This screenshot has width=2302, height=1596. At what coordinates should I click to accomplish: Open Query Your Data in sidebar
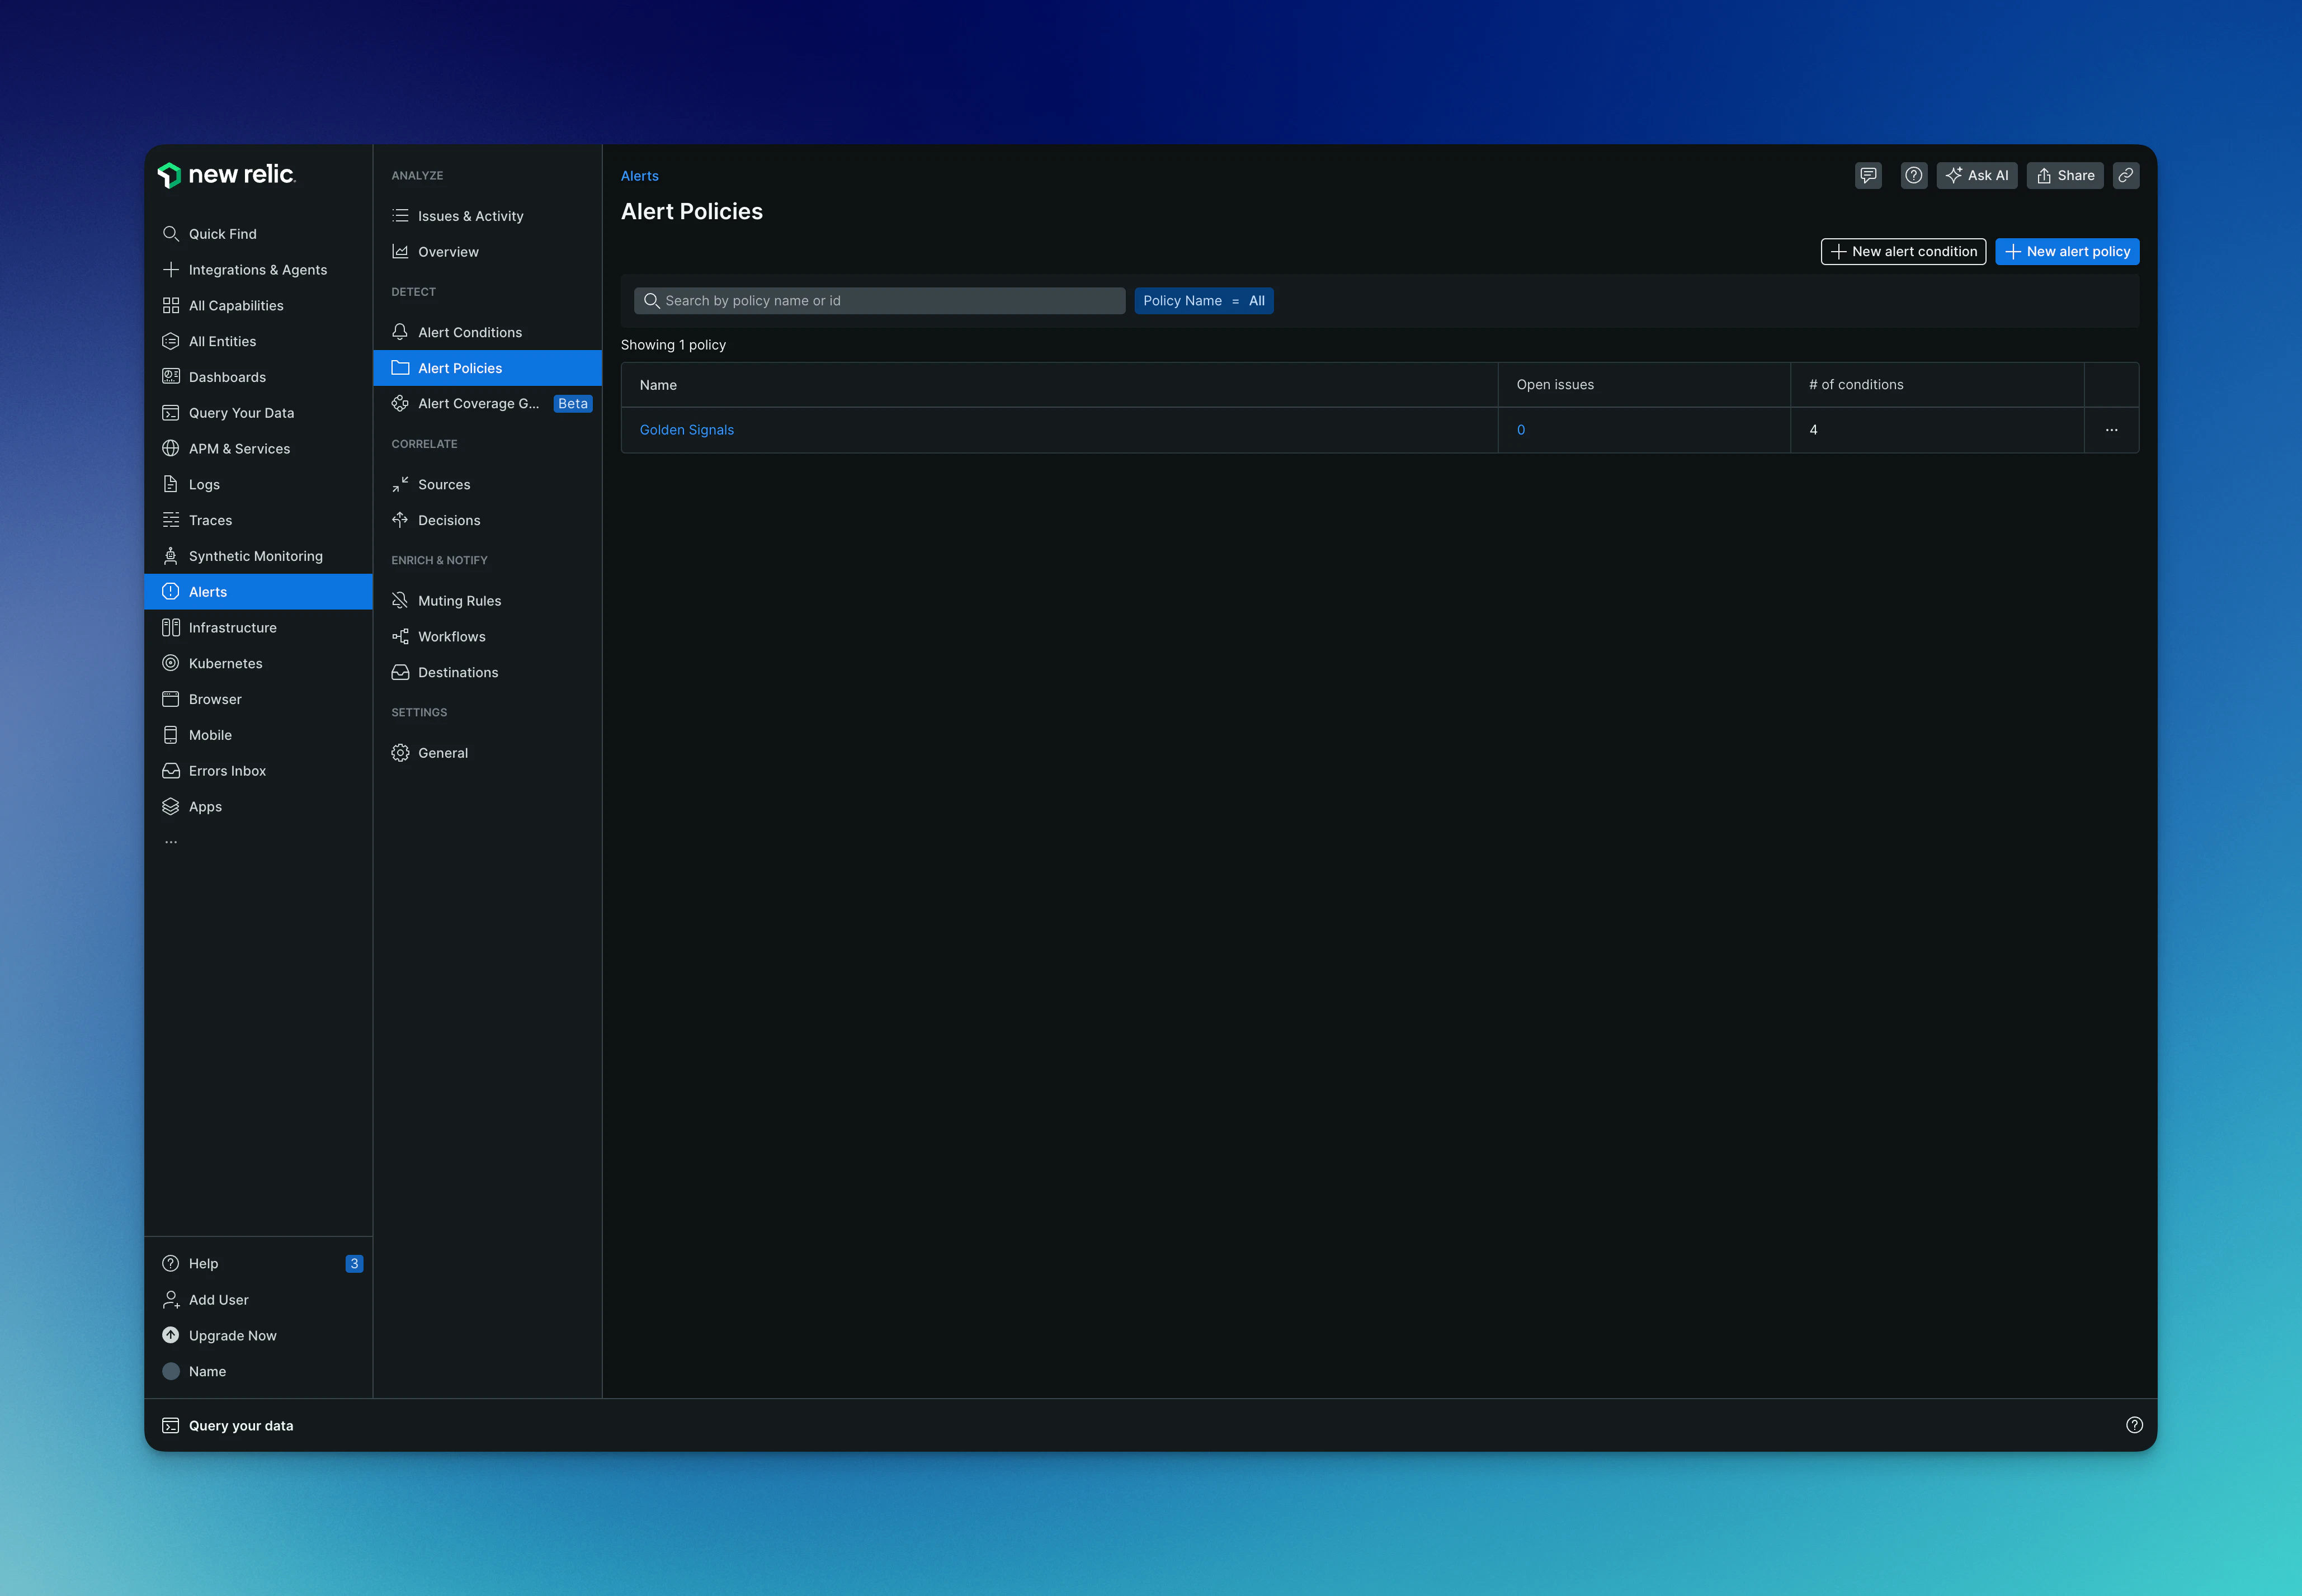click(258, 413)
